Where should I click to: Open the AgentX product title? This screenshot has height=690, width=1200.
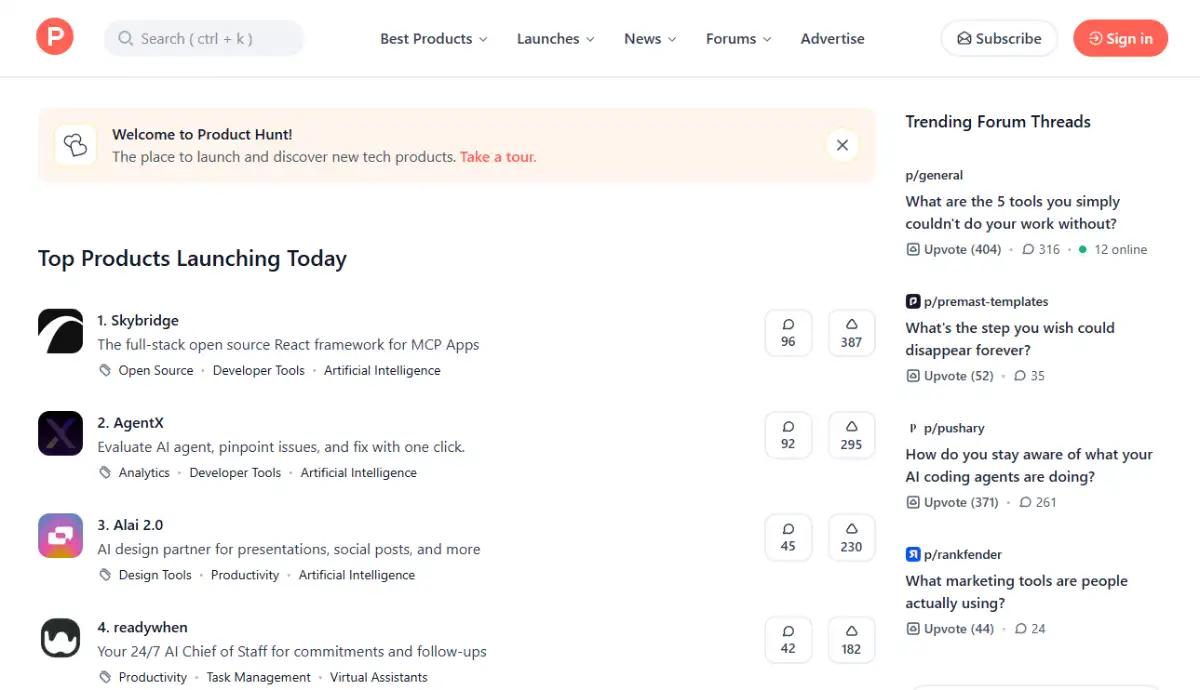point(130,422)
